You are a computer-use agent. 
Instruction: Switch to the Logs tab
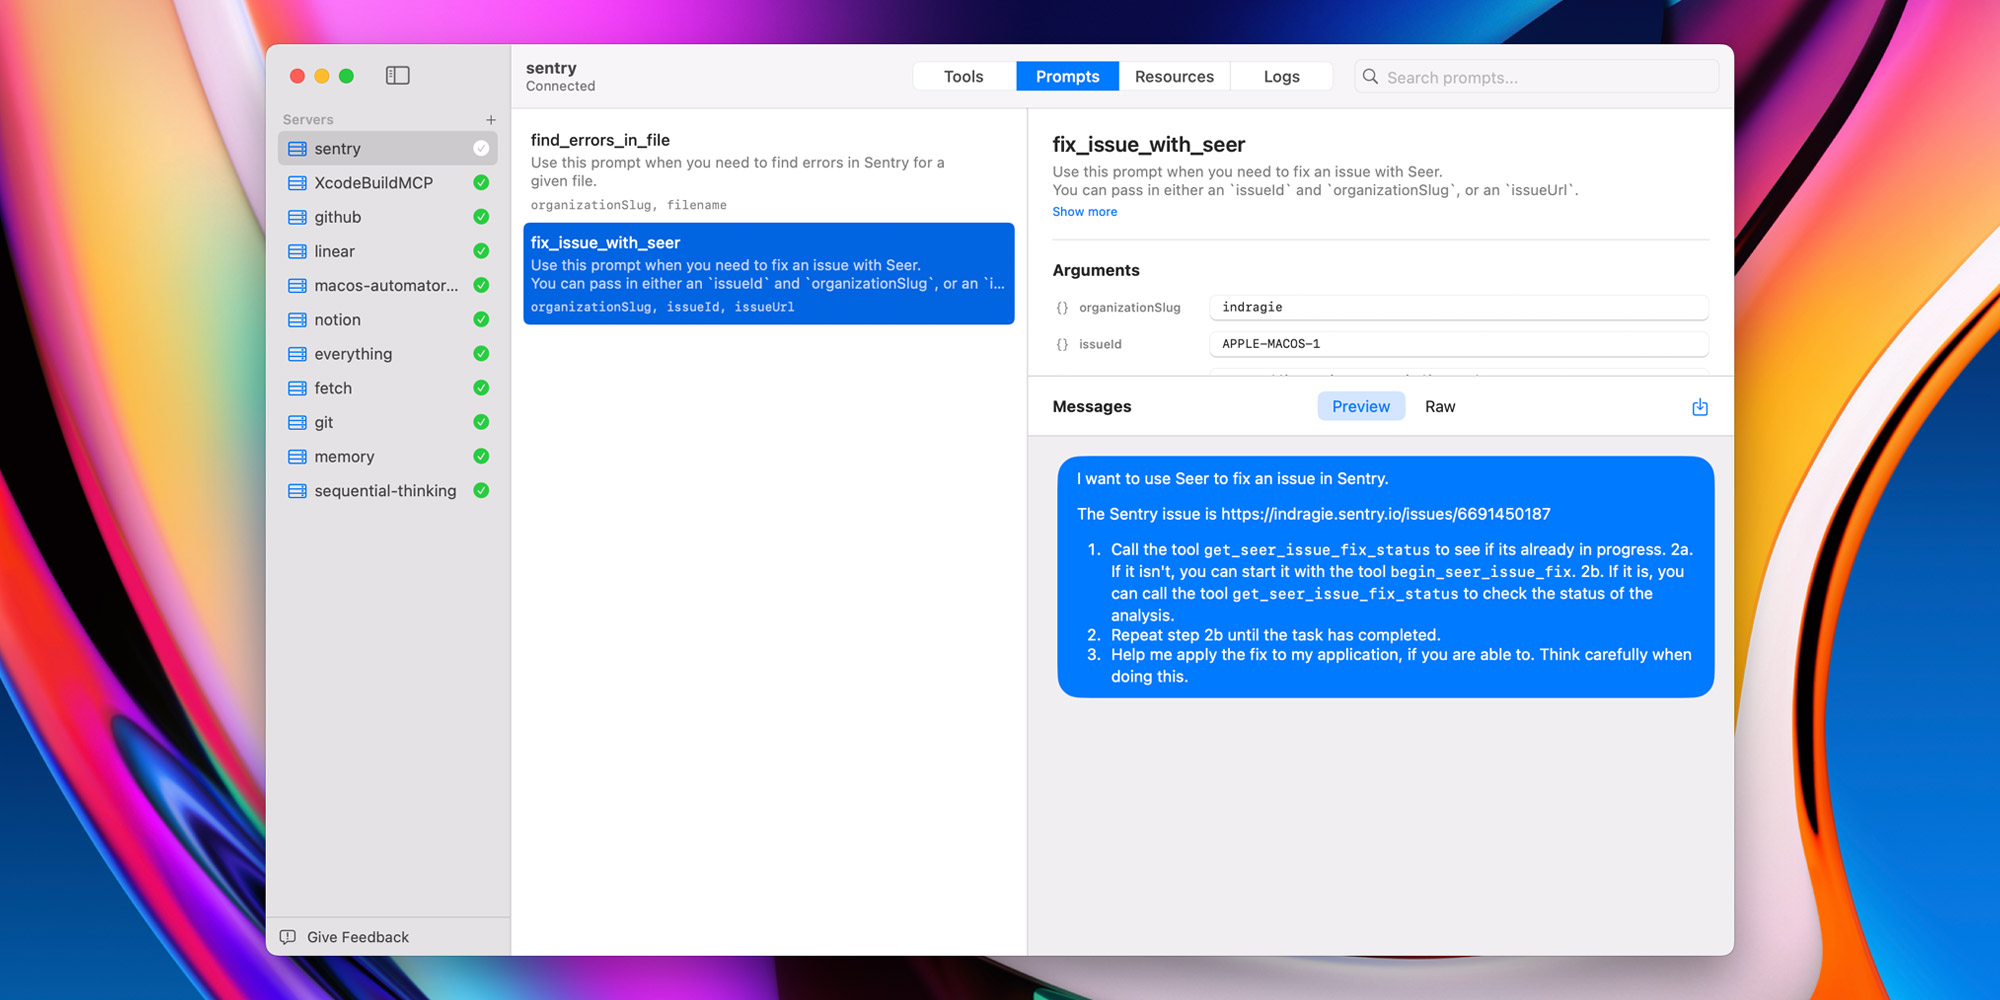1281,77
